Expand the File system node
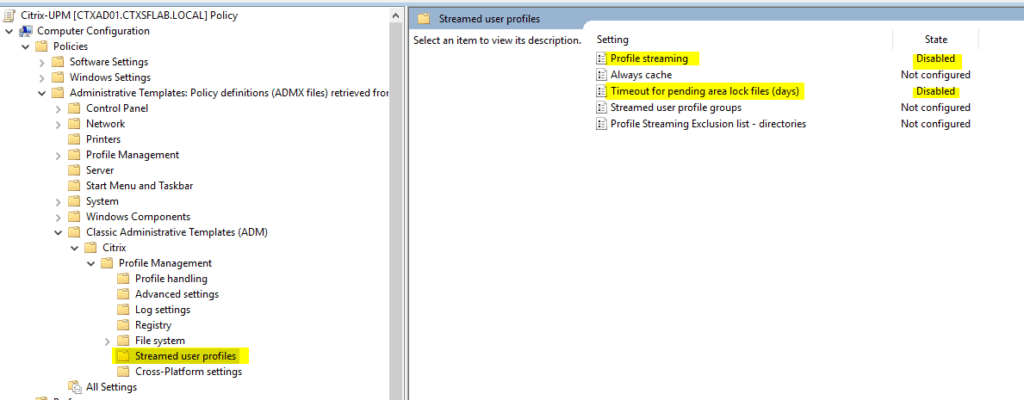1024x400 pixels. tap(107, 341)
